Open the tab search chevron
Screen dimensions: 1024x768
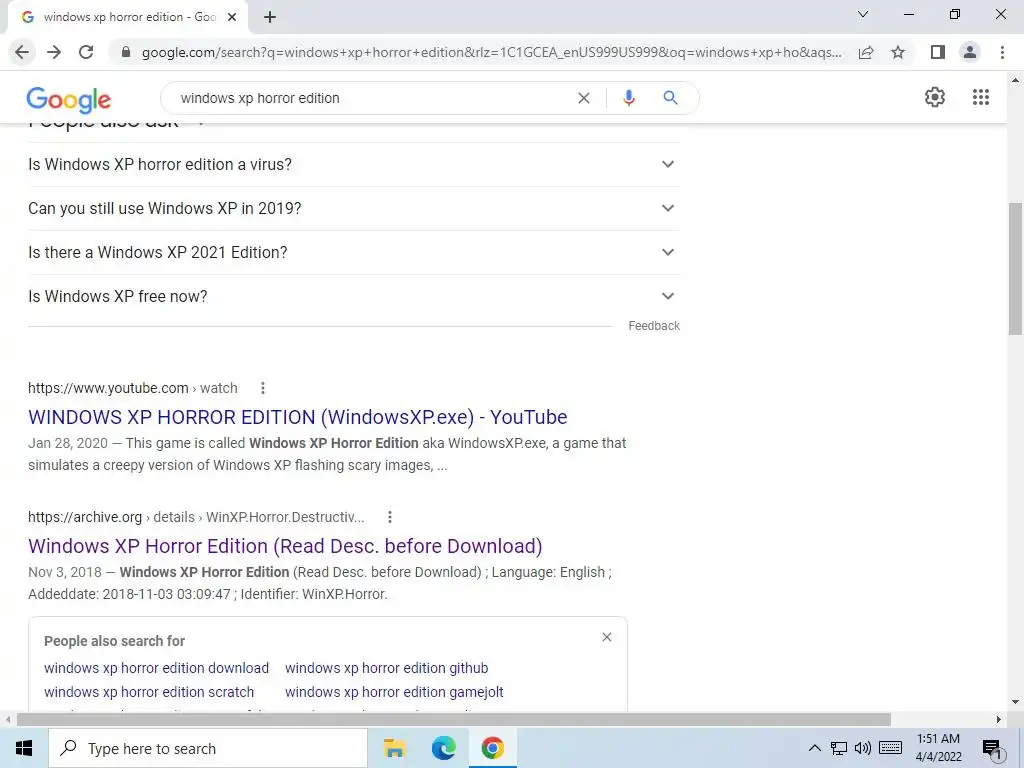click(x=863, y=14)
